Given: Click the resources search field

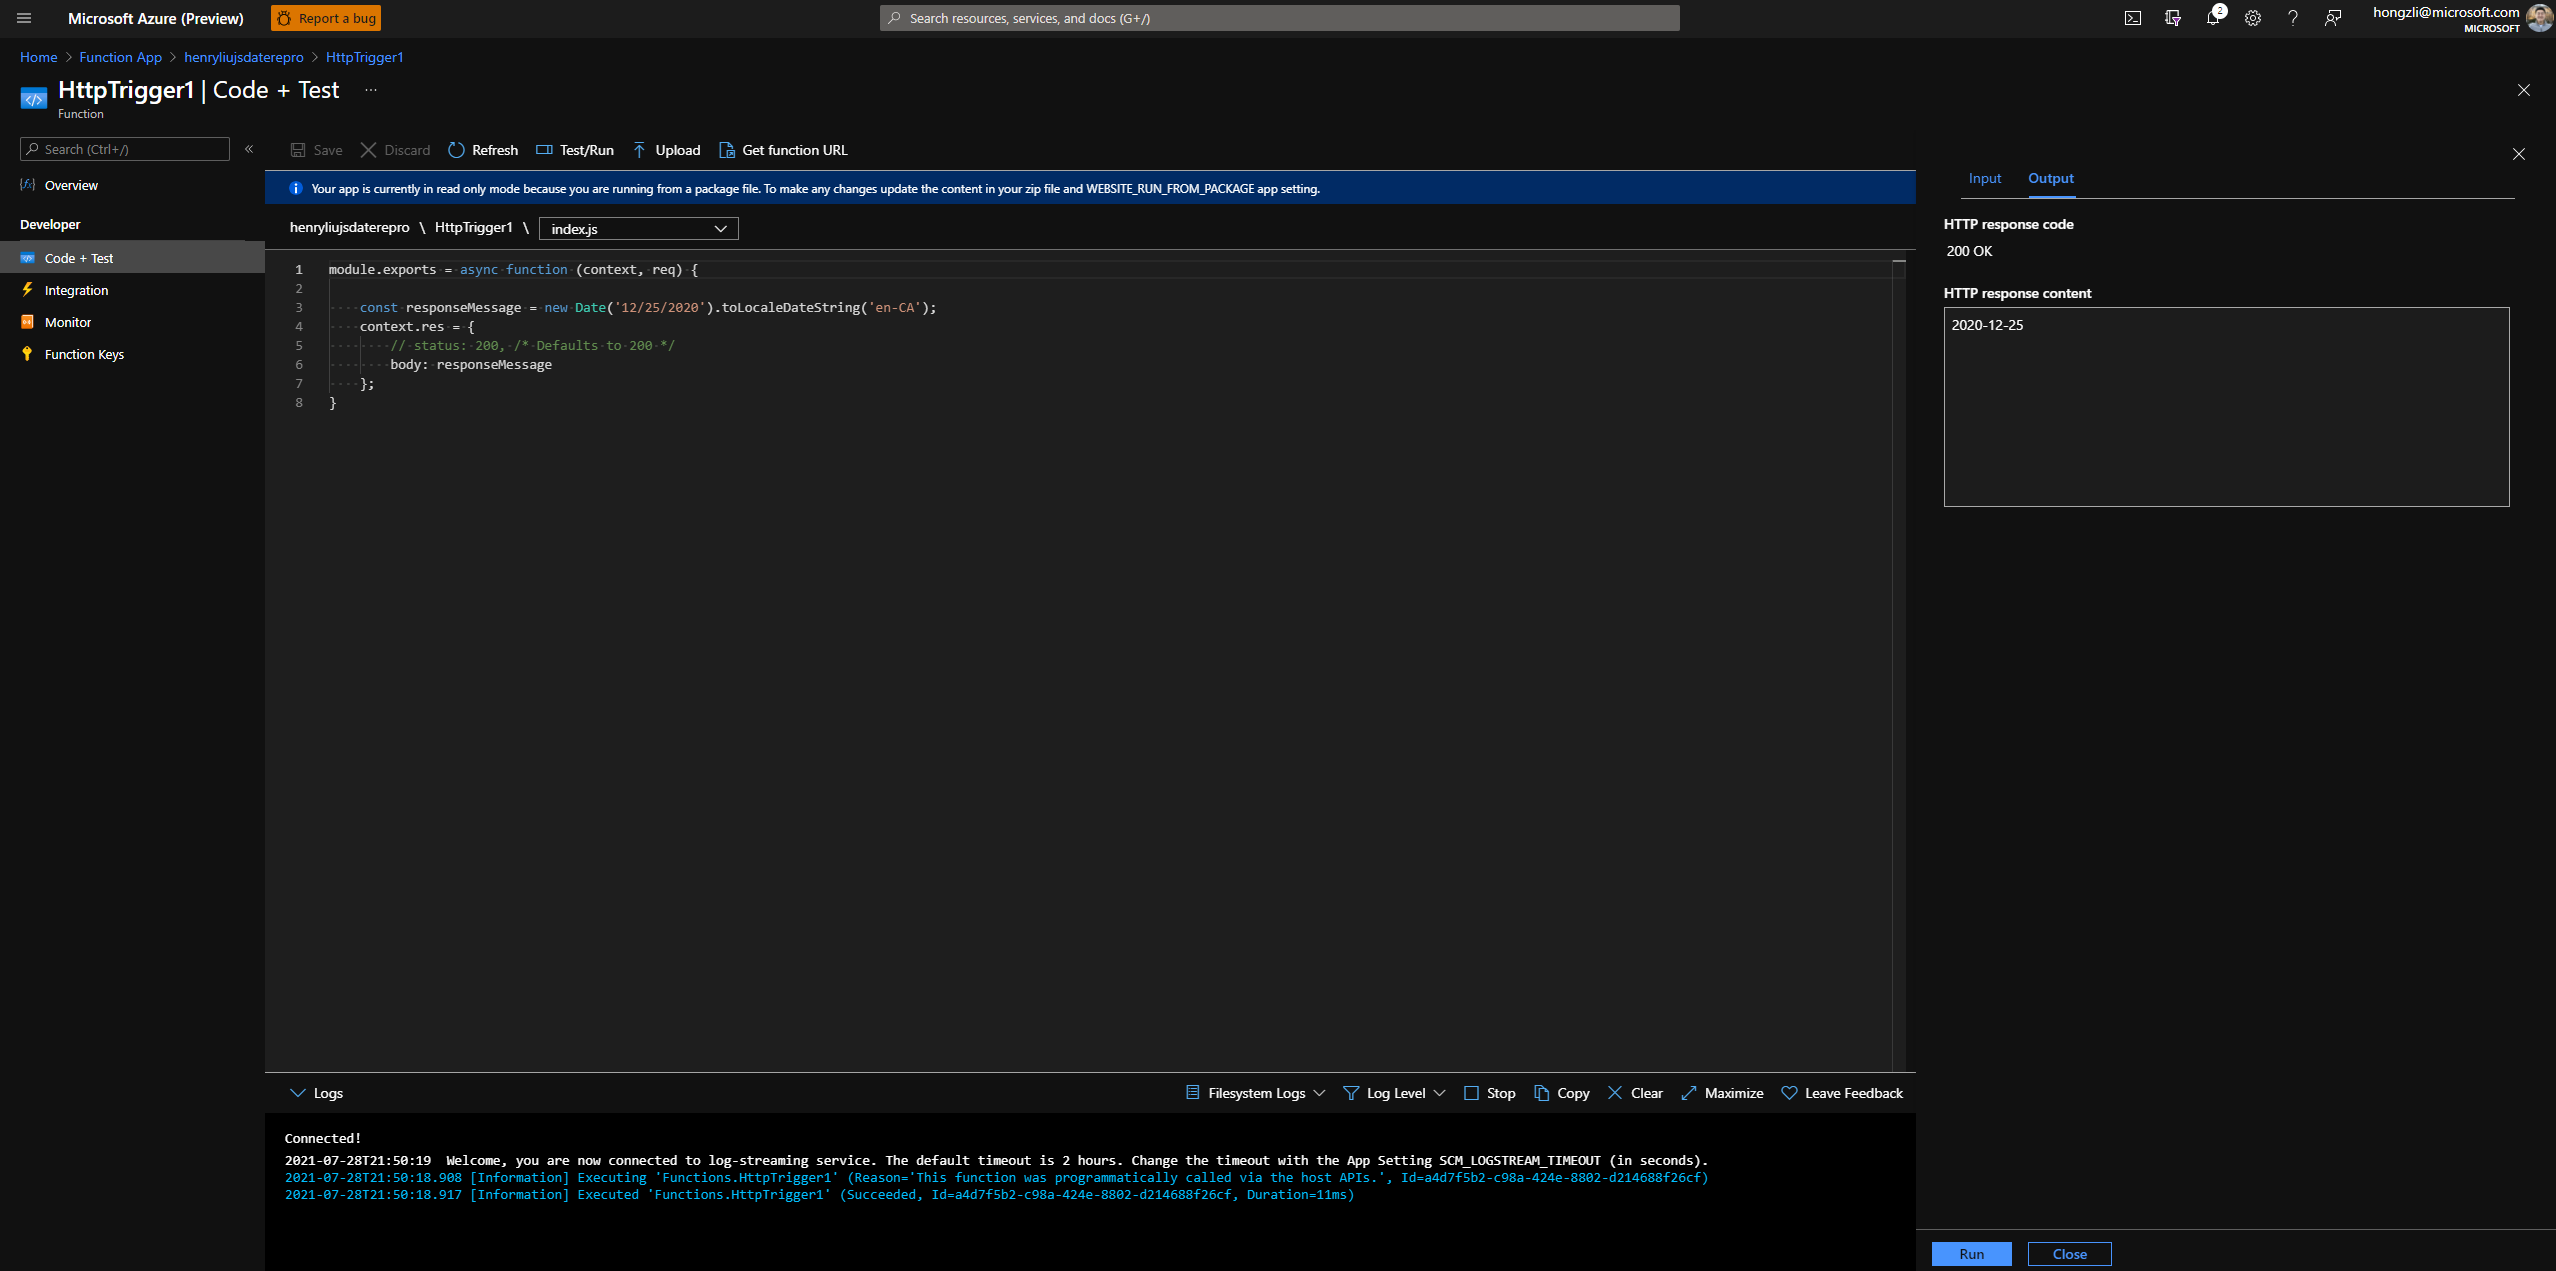Looking at the screenshot, I should coord(1280,17).
